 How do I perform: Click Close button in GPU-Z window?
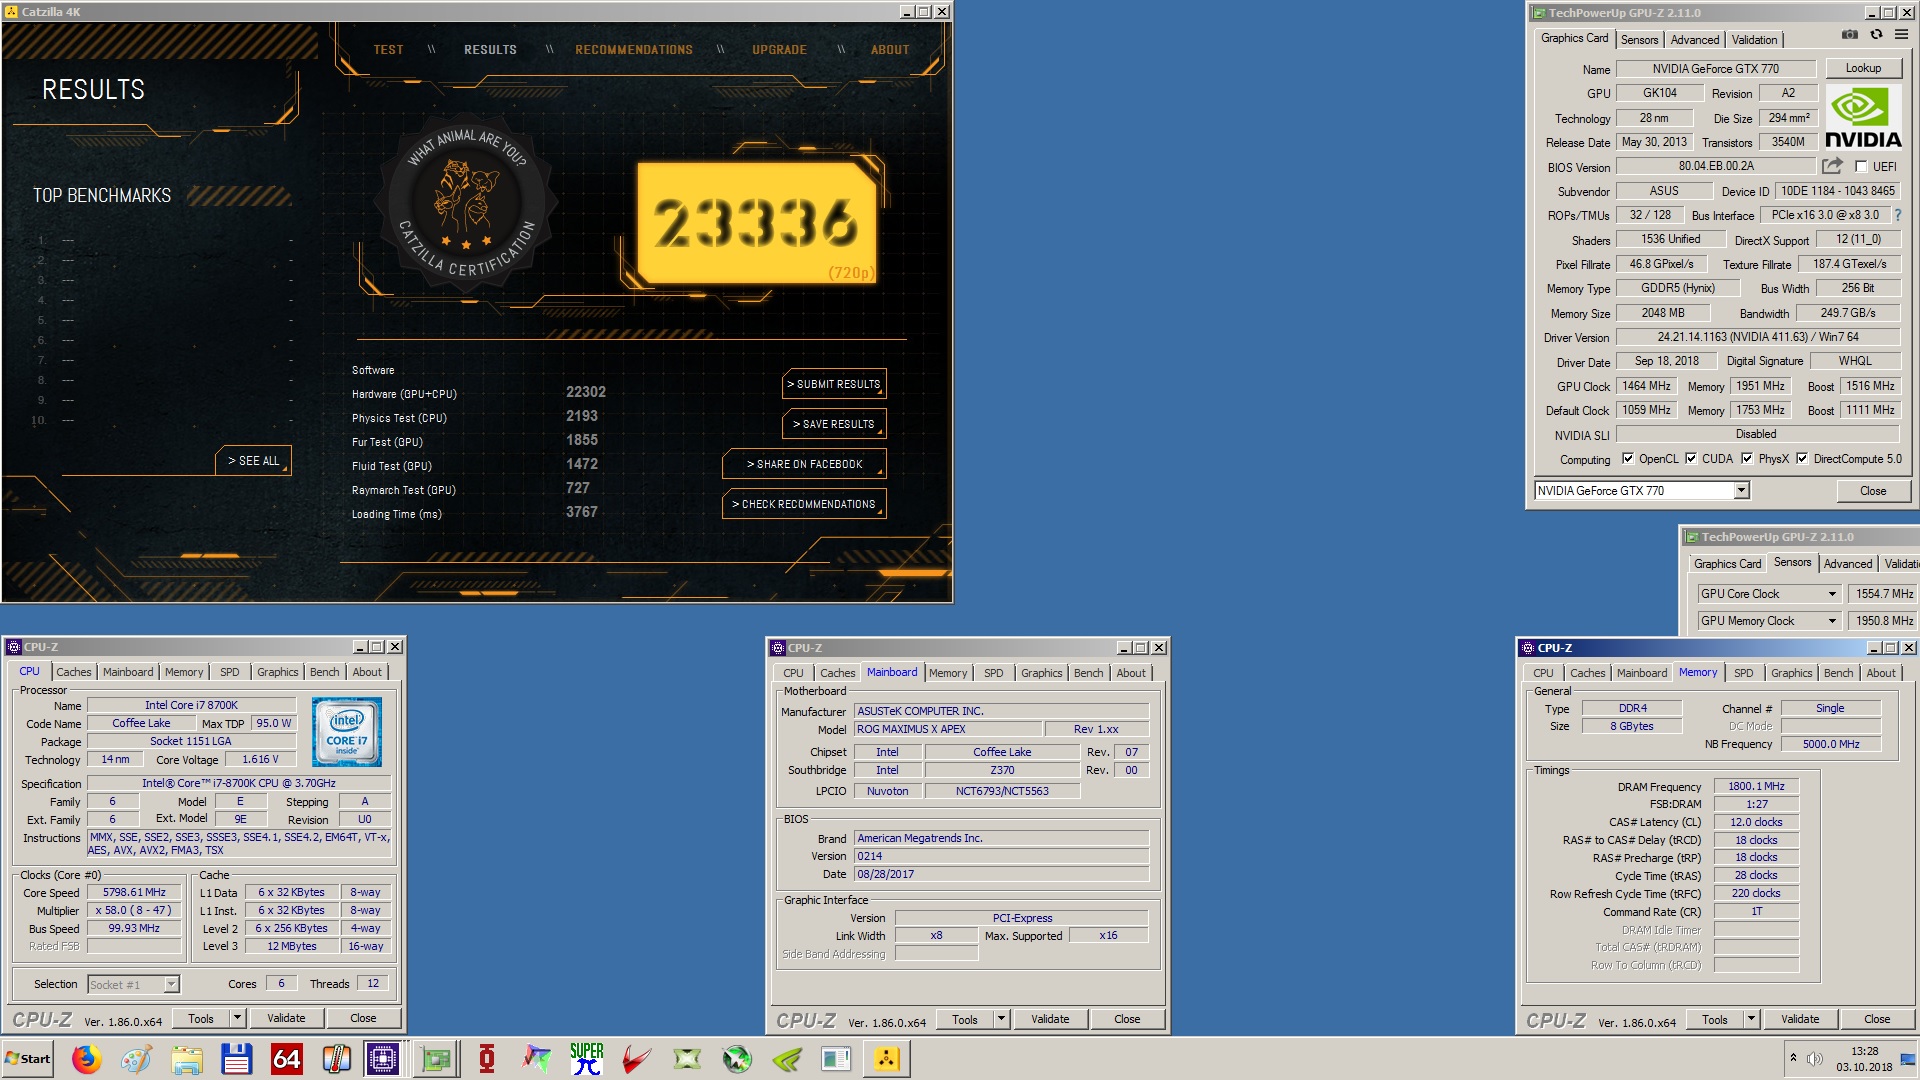[1873, 491]
